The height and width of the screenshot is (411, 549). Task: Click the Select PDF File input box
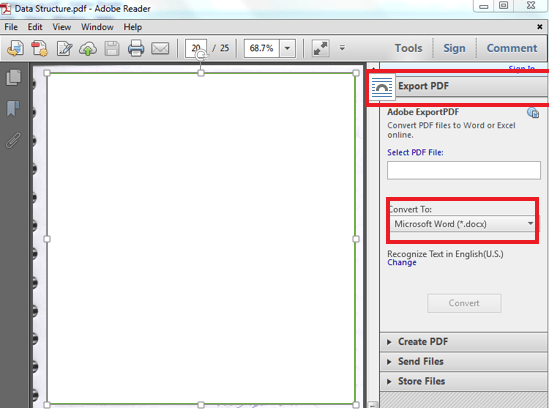[464, 170]
